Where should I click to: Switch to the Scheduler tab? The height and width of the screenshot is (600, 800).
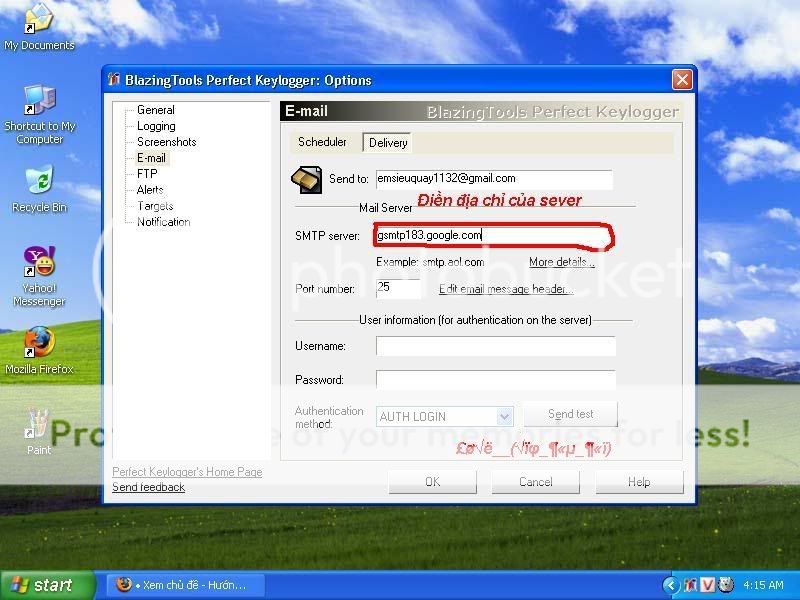click(323, 142)
